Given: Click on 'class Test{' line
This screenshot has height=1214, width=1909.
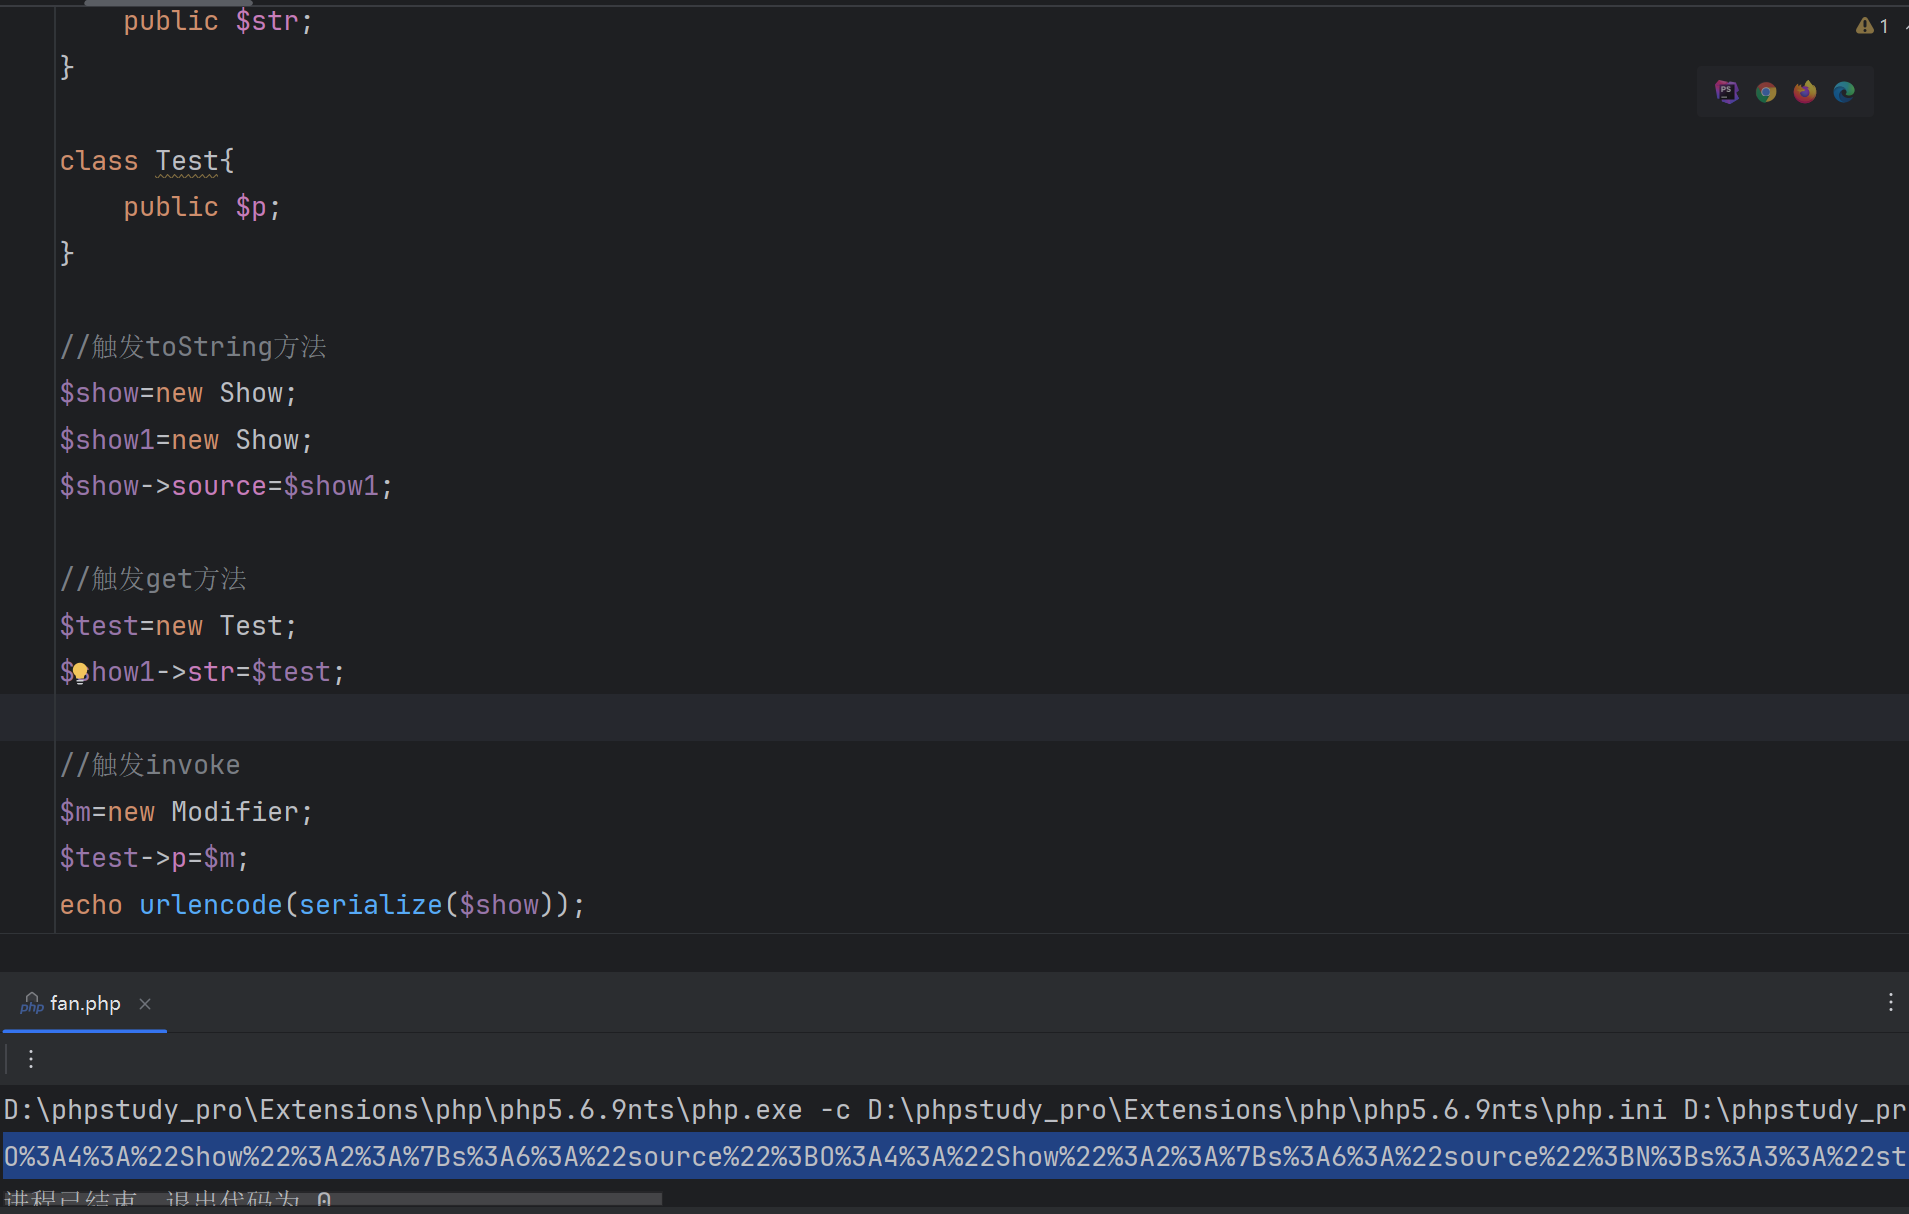Looking at the screenshot, I should (x=147, y=161).
